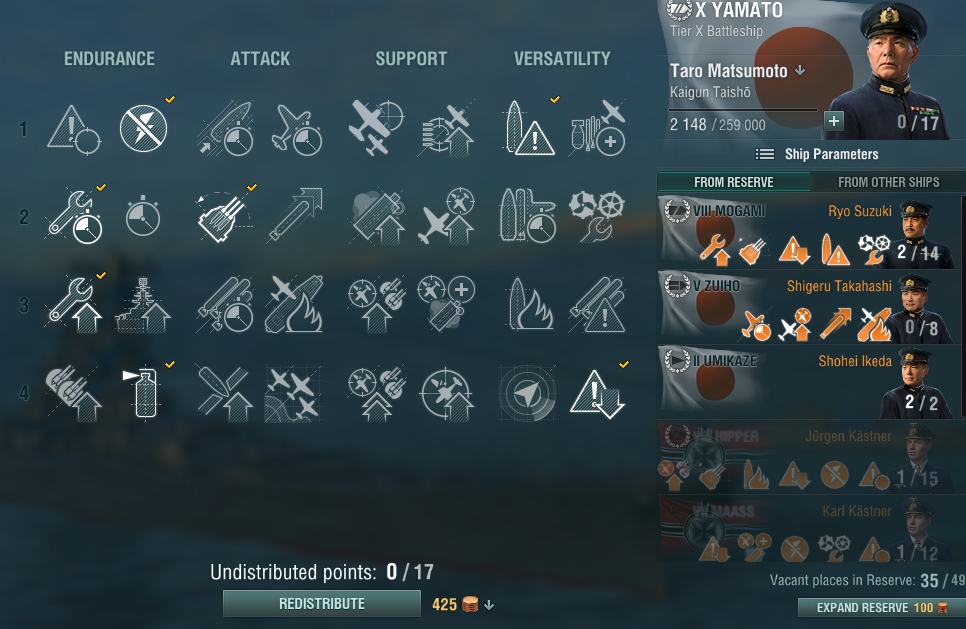Select the Manual Fire Control AA skill
The image size is (966, 629).
tap(446, 392)
